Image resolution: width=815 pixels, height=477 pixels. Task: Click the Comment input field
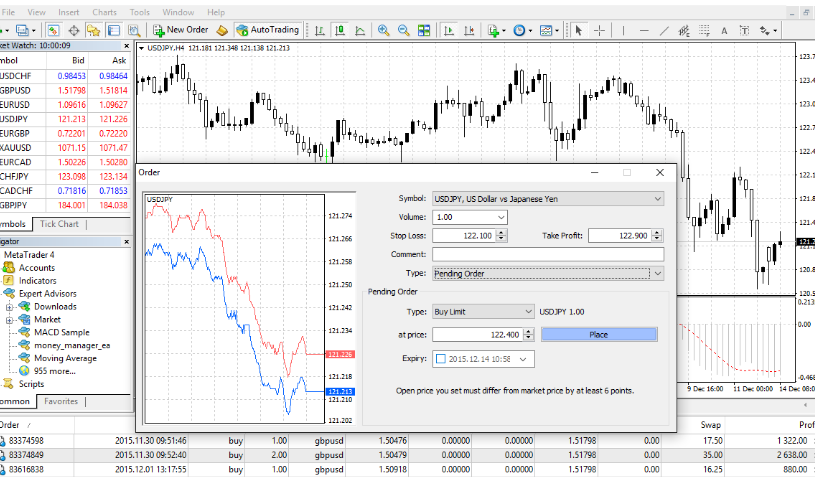[x=548, y=255]
